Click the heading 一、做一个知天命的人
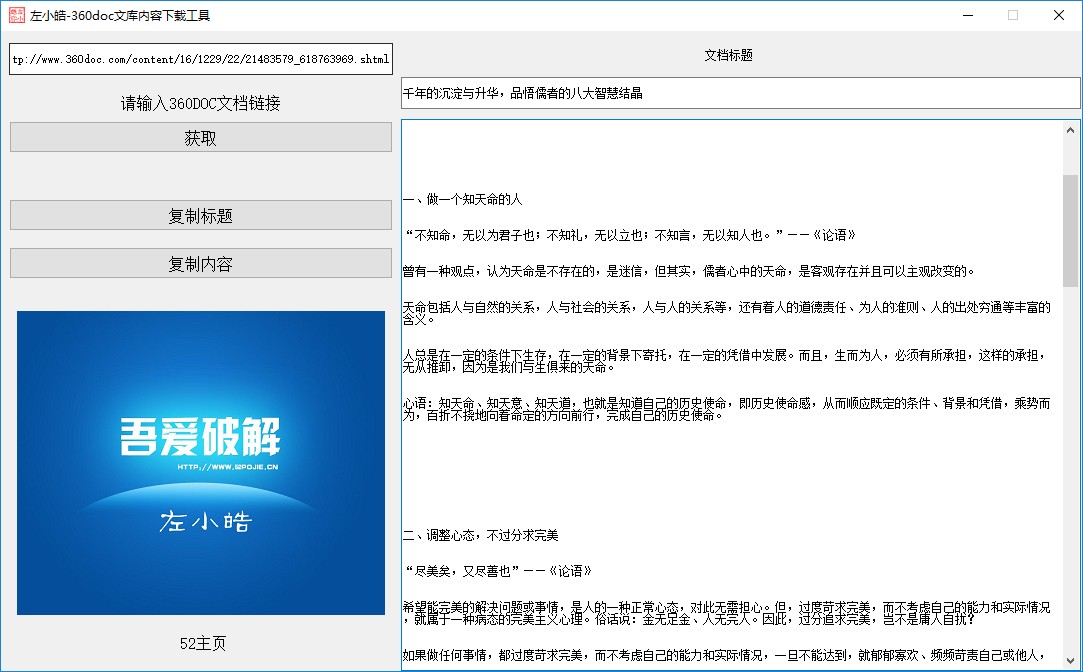Screen dimensions: 1083x672 coord(462,200)
